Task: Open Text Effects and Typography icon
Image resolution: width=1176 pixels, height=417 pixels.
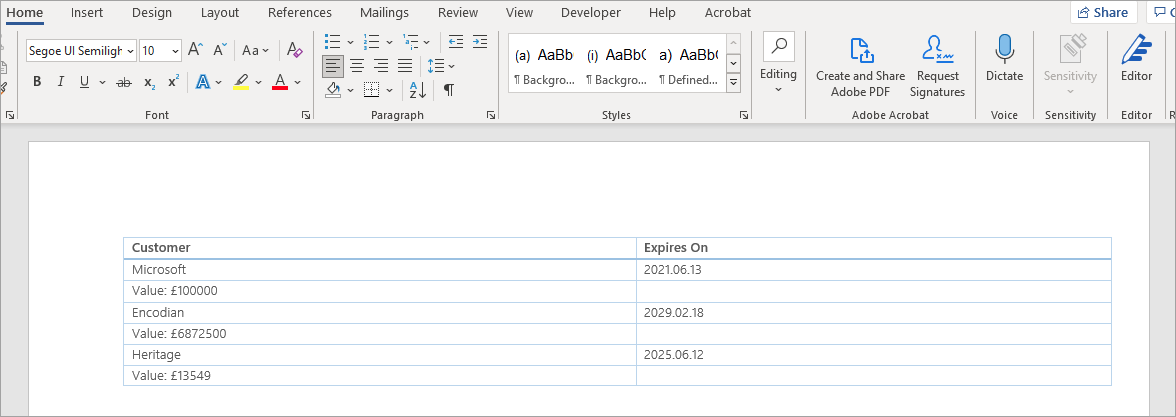Action: tap(202, 82)
